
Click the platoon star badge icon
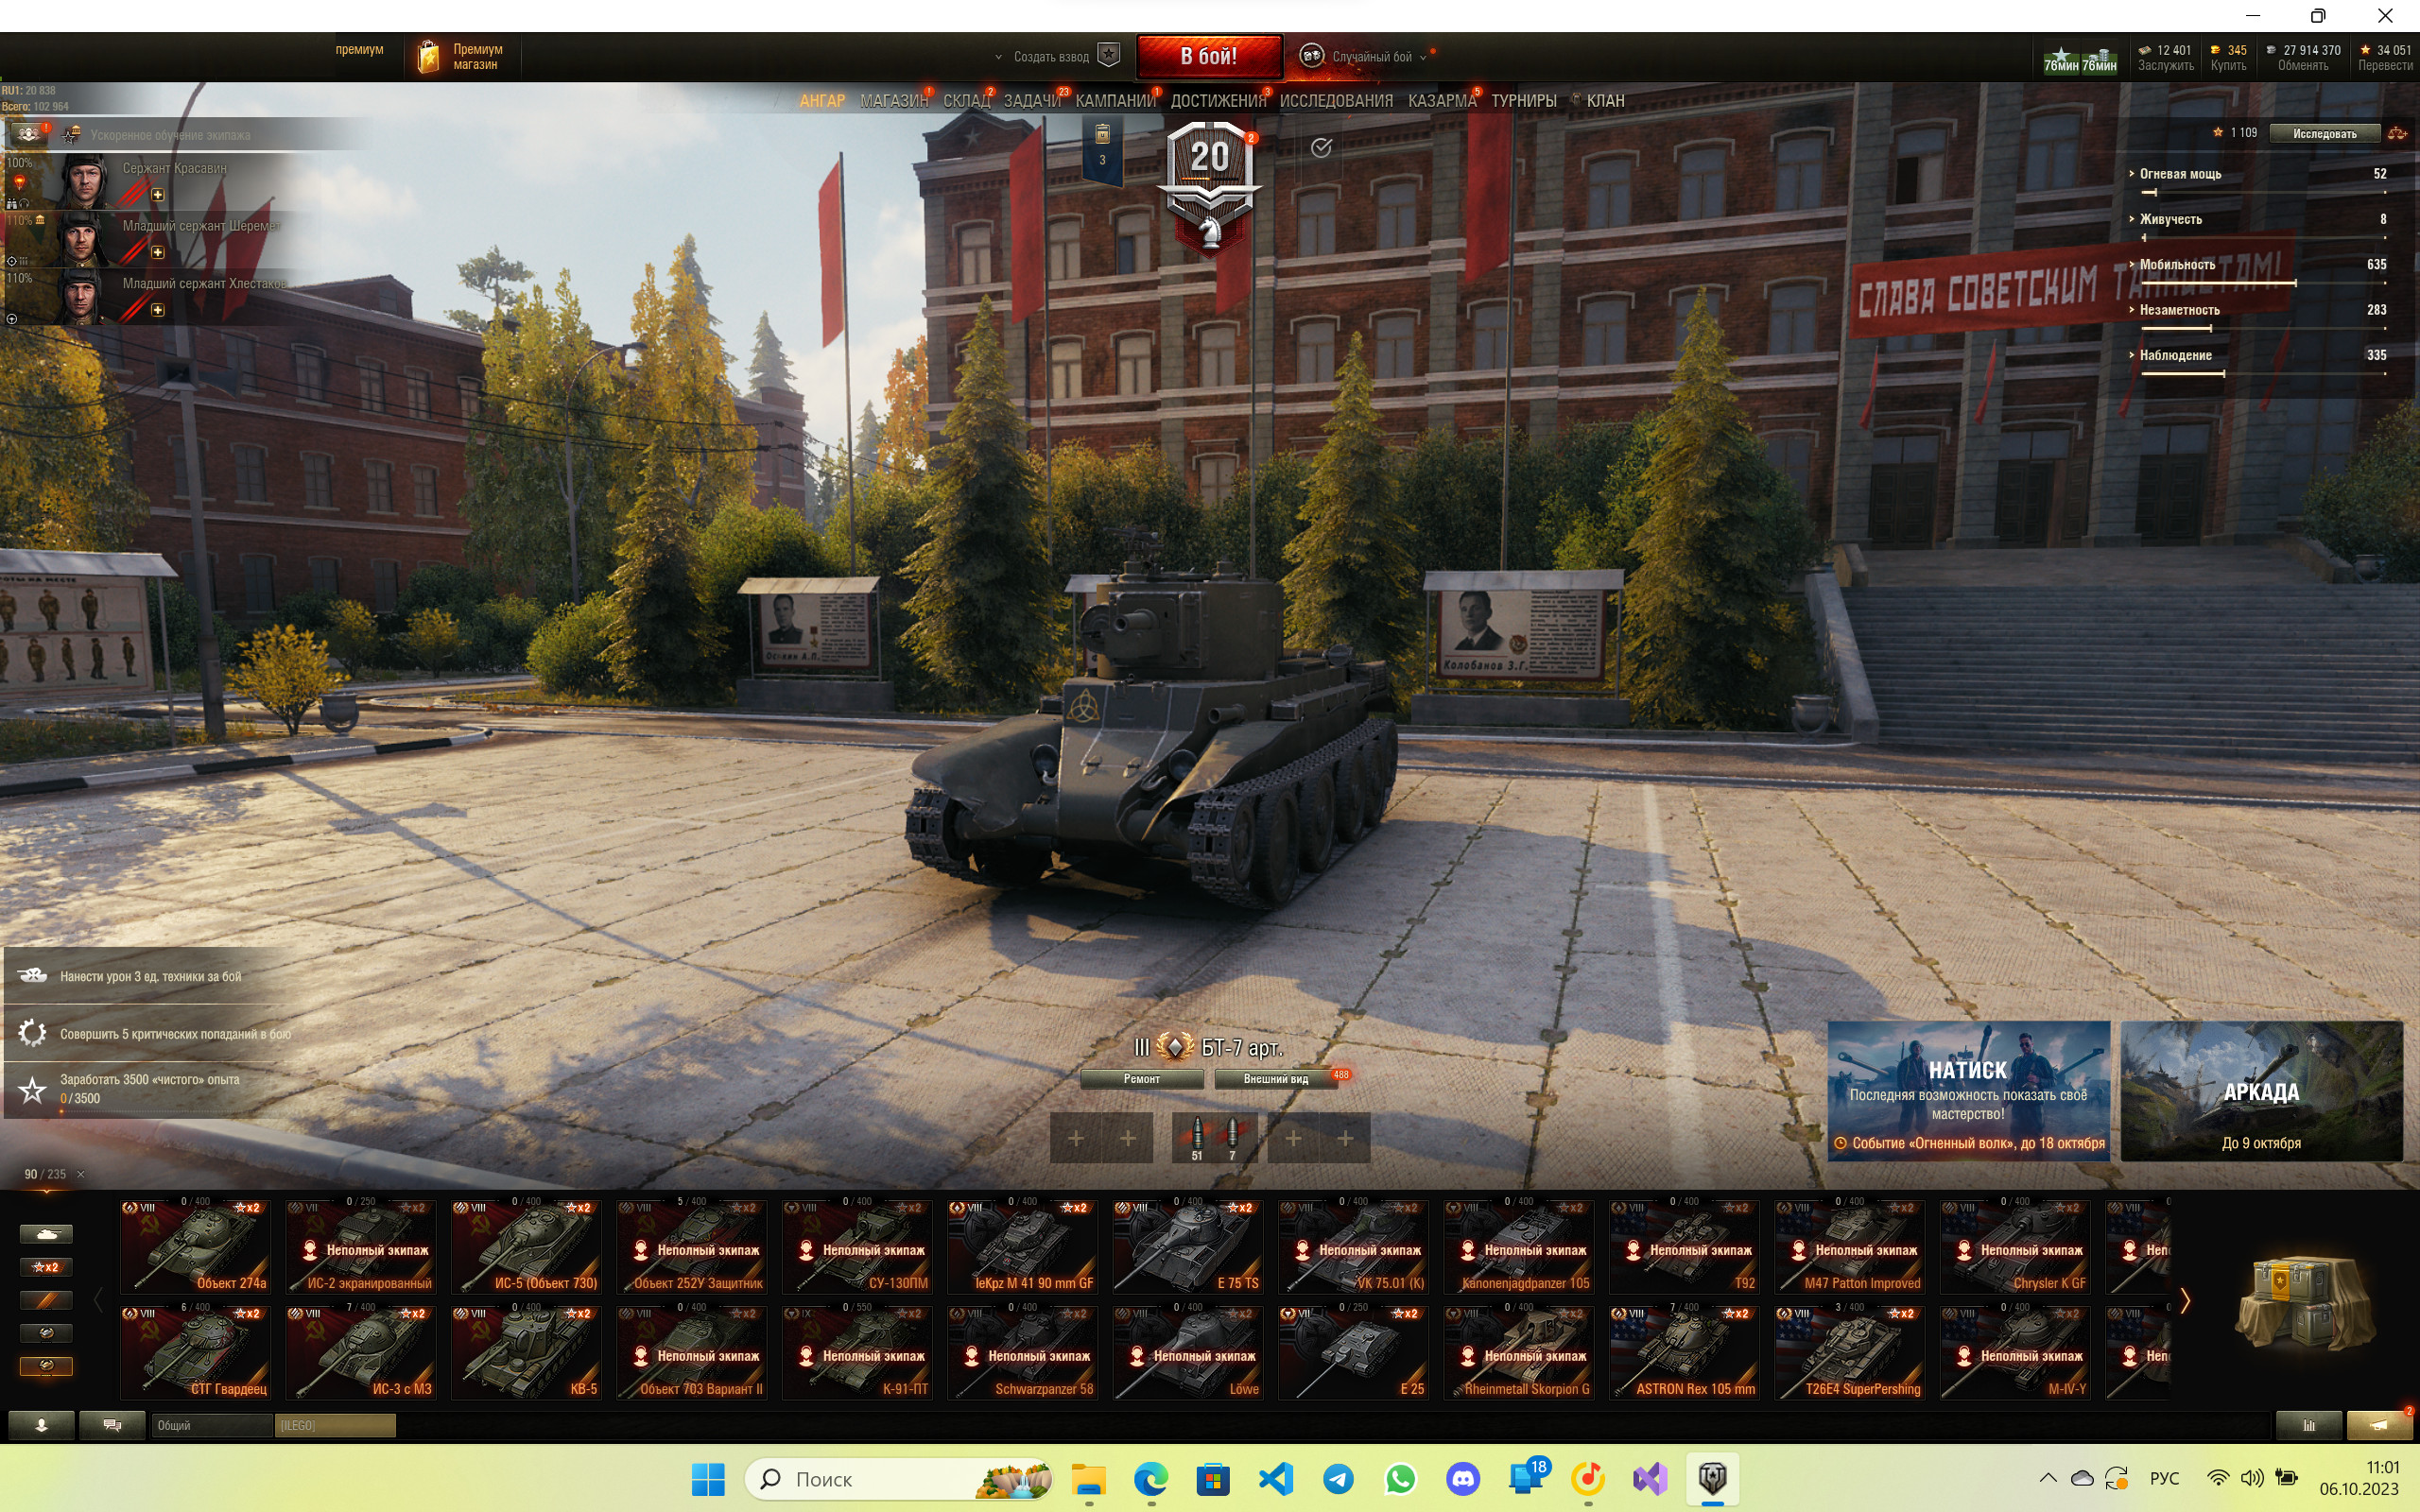[1108, 56]
